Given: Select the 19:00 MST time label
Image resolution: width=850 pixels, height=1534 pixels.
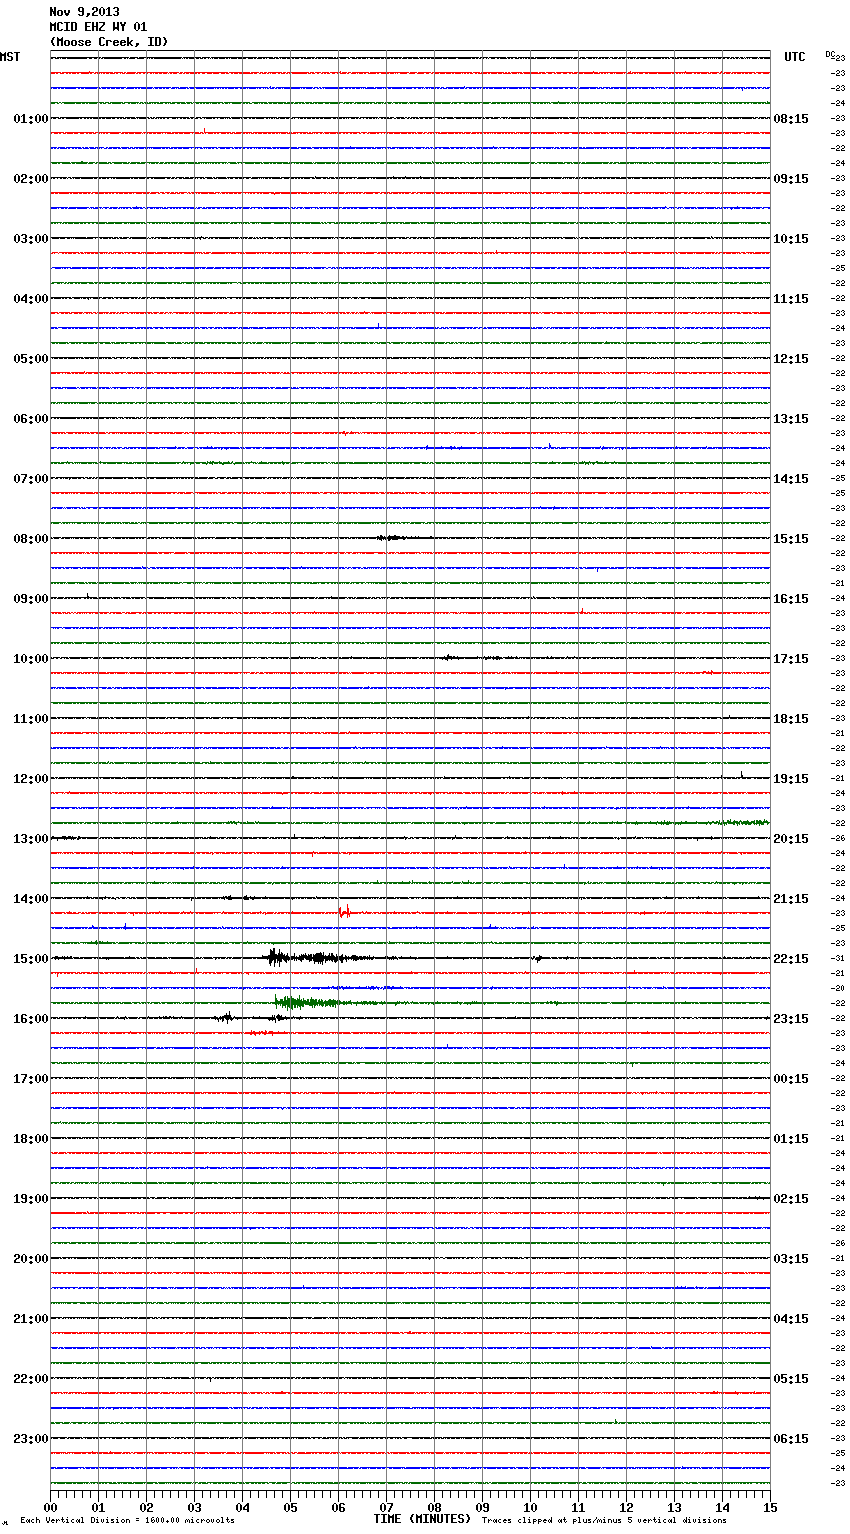Looking at the screenshot, I should 30,1199.
